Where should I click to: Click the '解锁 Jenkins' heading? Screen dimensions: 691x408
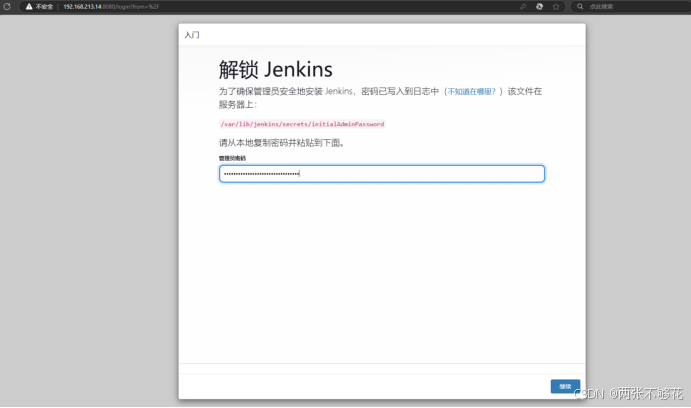click(276, 70)
